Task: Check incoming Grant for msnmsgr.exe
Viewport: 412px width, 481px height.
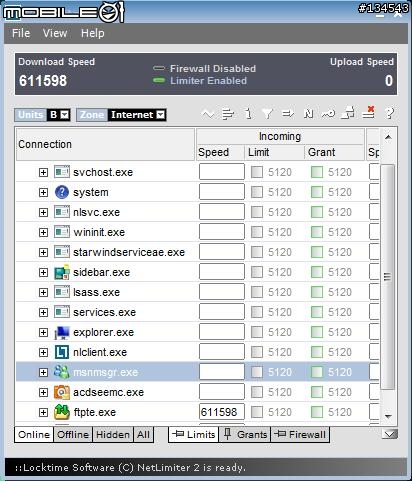Action: pyautogui.click(x=317, y=372)
